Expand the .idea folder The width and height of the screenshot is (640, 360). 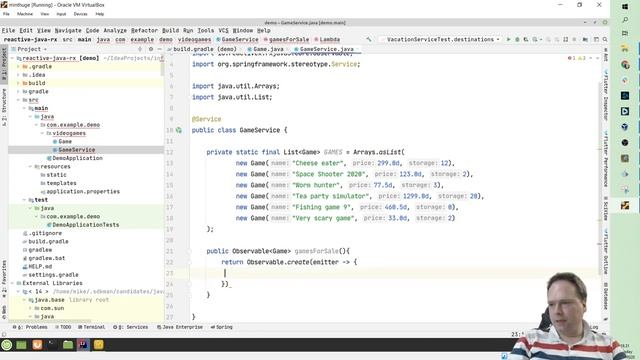click(x=18, y=75)
